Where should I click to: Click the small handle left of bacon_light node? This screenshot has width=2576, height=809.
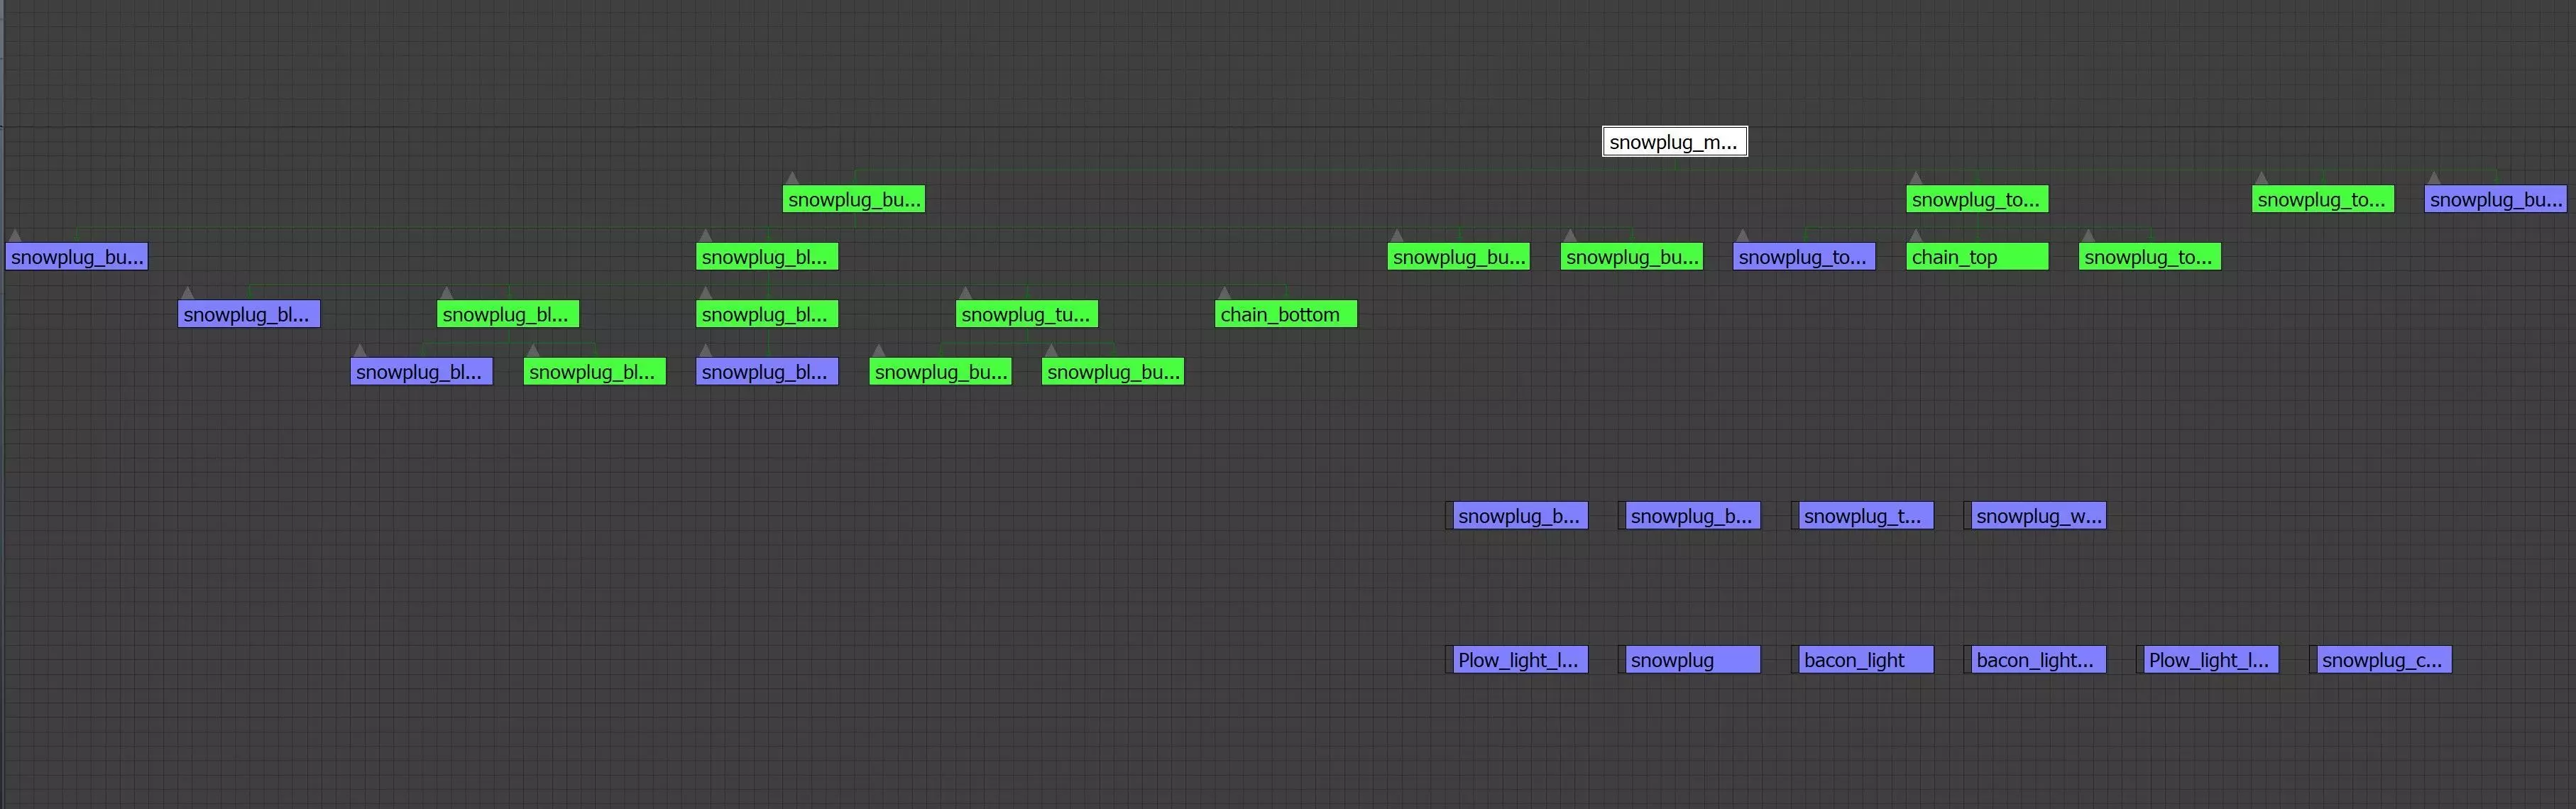pos(1794,660)
